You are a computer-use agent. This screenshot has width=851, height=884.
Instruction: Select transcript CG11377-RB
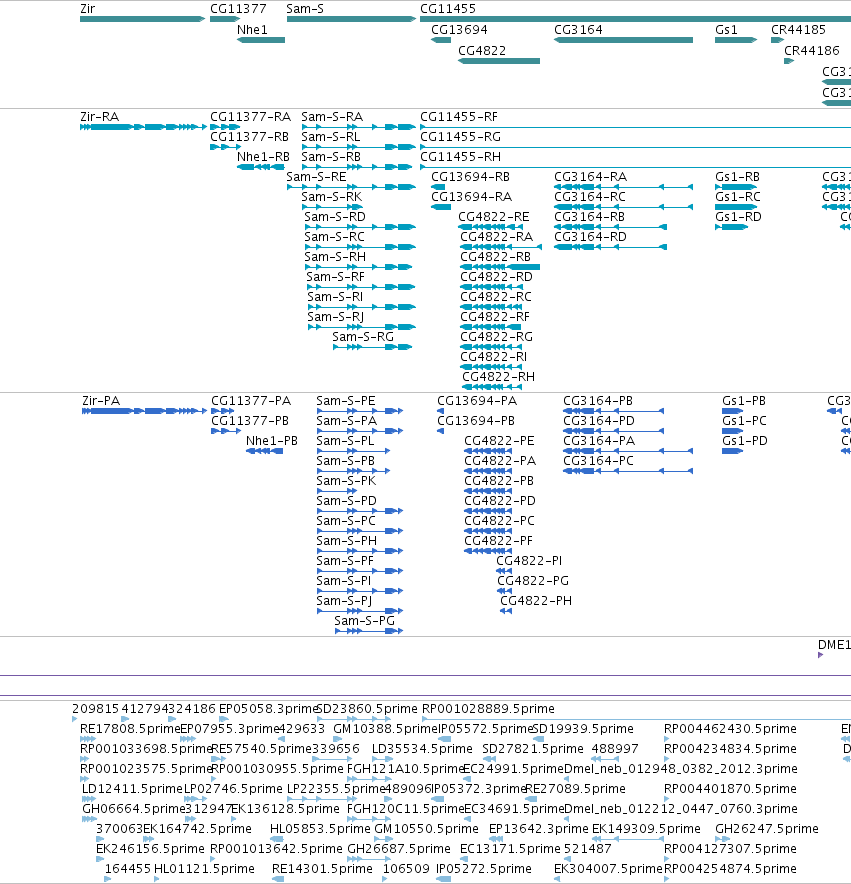coord(249,137)
